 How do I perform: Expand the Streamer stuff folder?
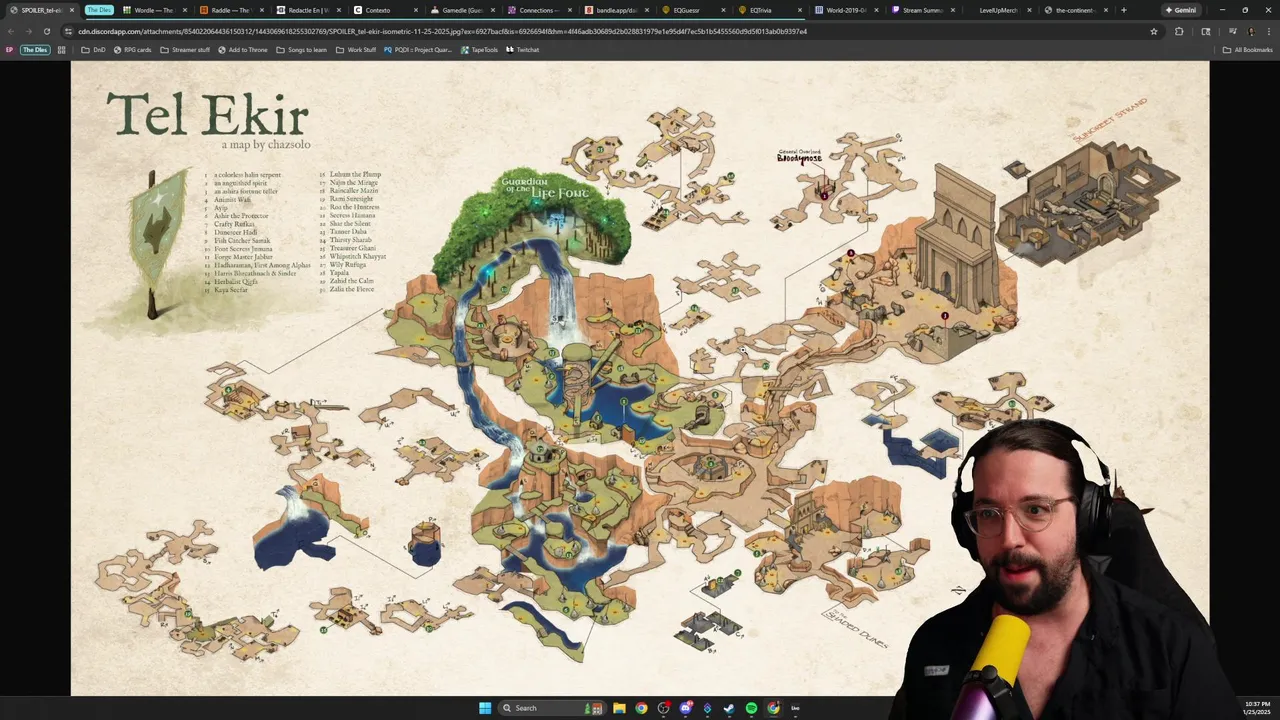186,49
